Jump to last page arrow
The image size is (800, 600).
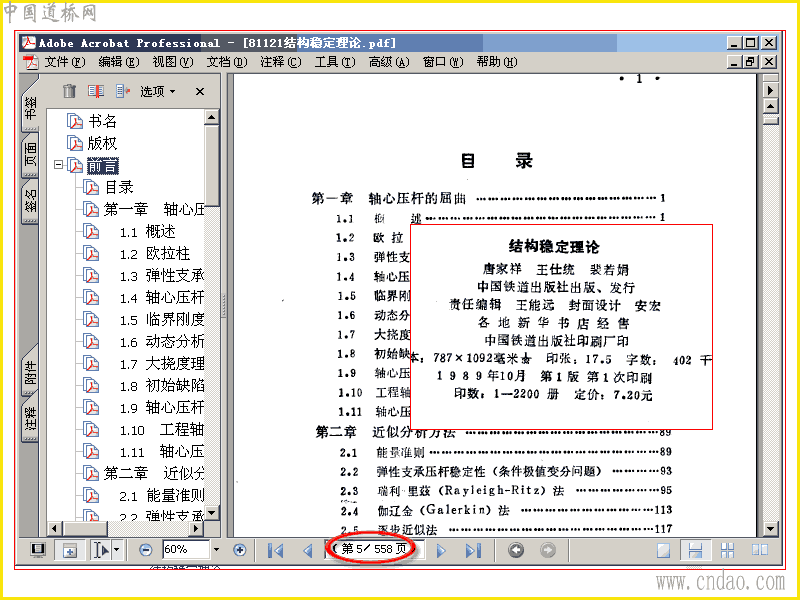point(473,551)
